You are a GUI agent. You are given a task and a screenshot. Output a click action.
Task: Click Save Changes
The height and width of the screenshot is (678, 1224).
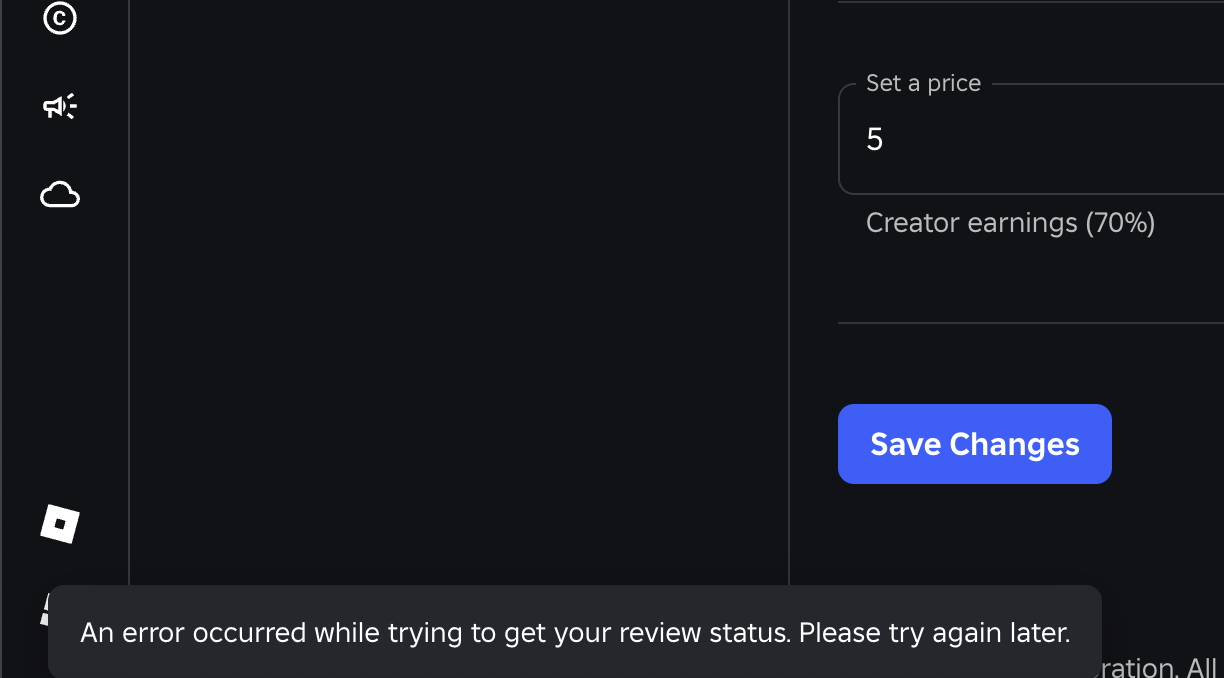tap(975, 444)
